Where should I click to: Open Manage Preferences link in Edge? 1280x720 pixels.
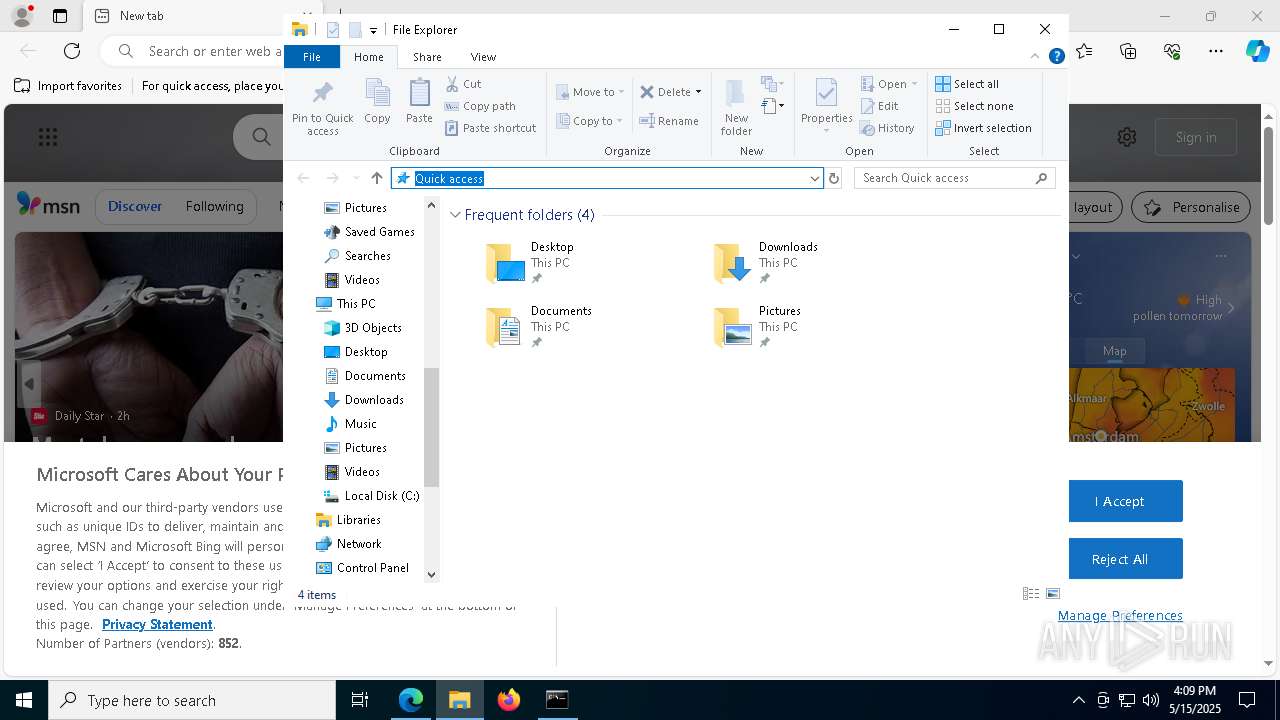(x=1120, y=616)
